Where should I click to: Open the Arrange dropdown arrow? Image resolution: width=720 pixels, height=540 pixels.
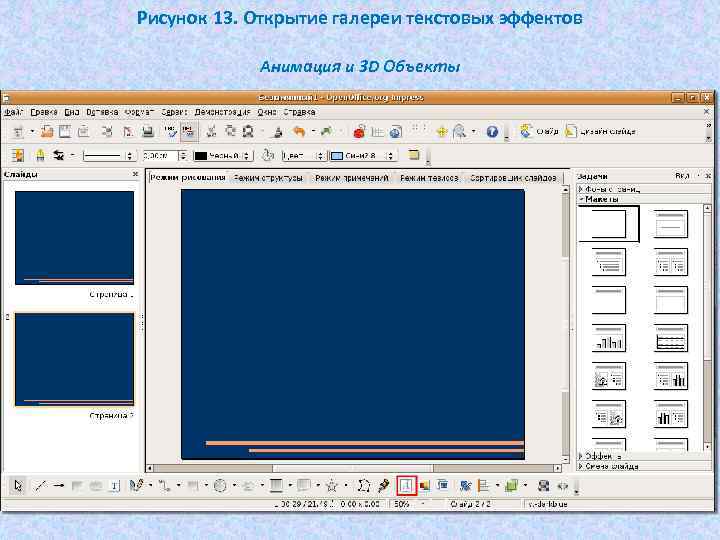[x=526, y=485]
